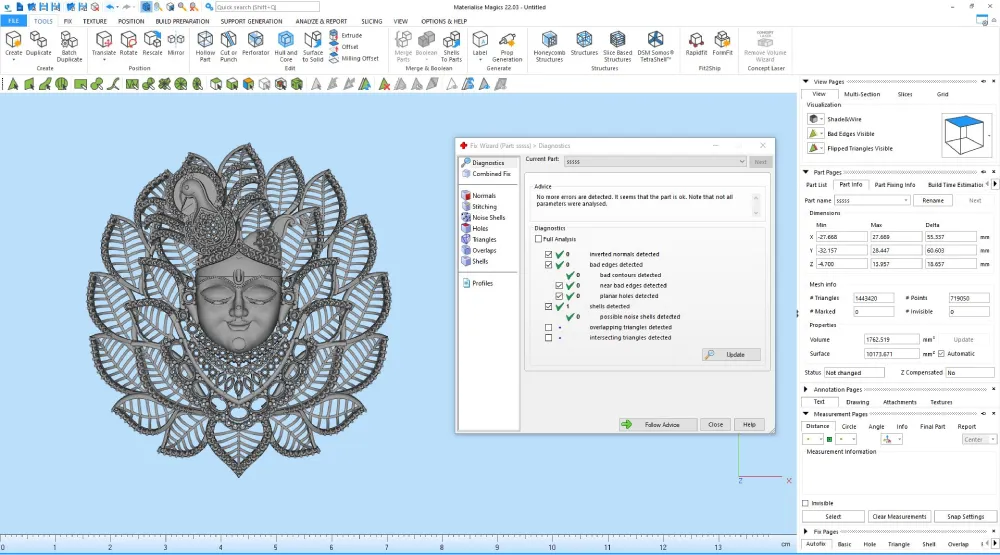This screenshot has height=555, width=1000.
Task: Switch to the Part List tab
Action: coord(816,185)
